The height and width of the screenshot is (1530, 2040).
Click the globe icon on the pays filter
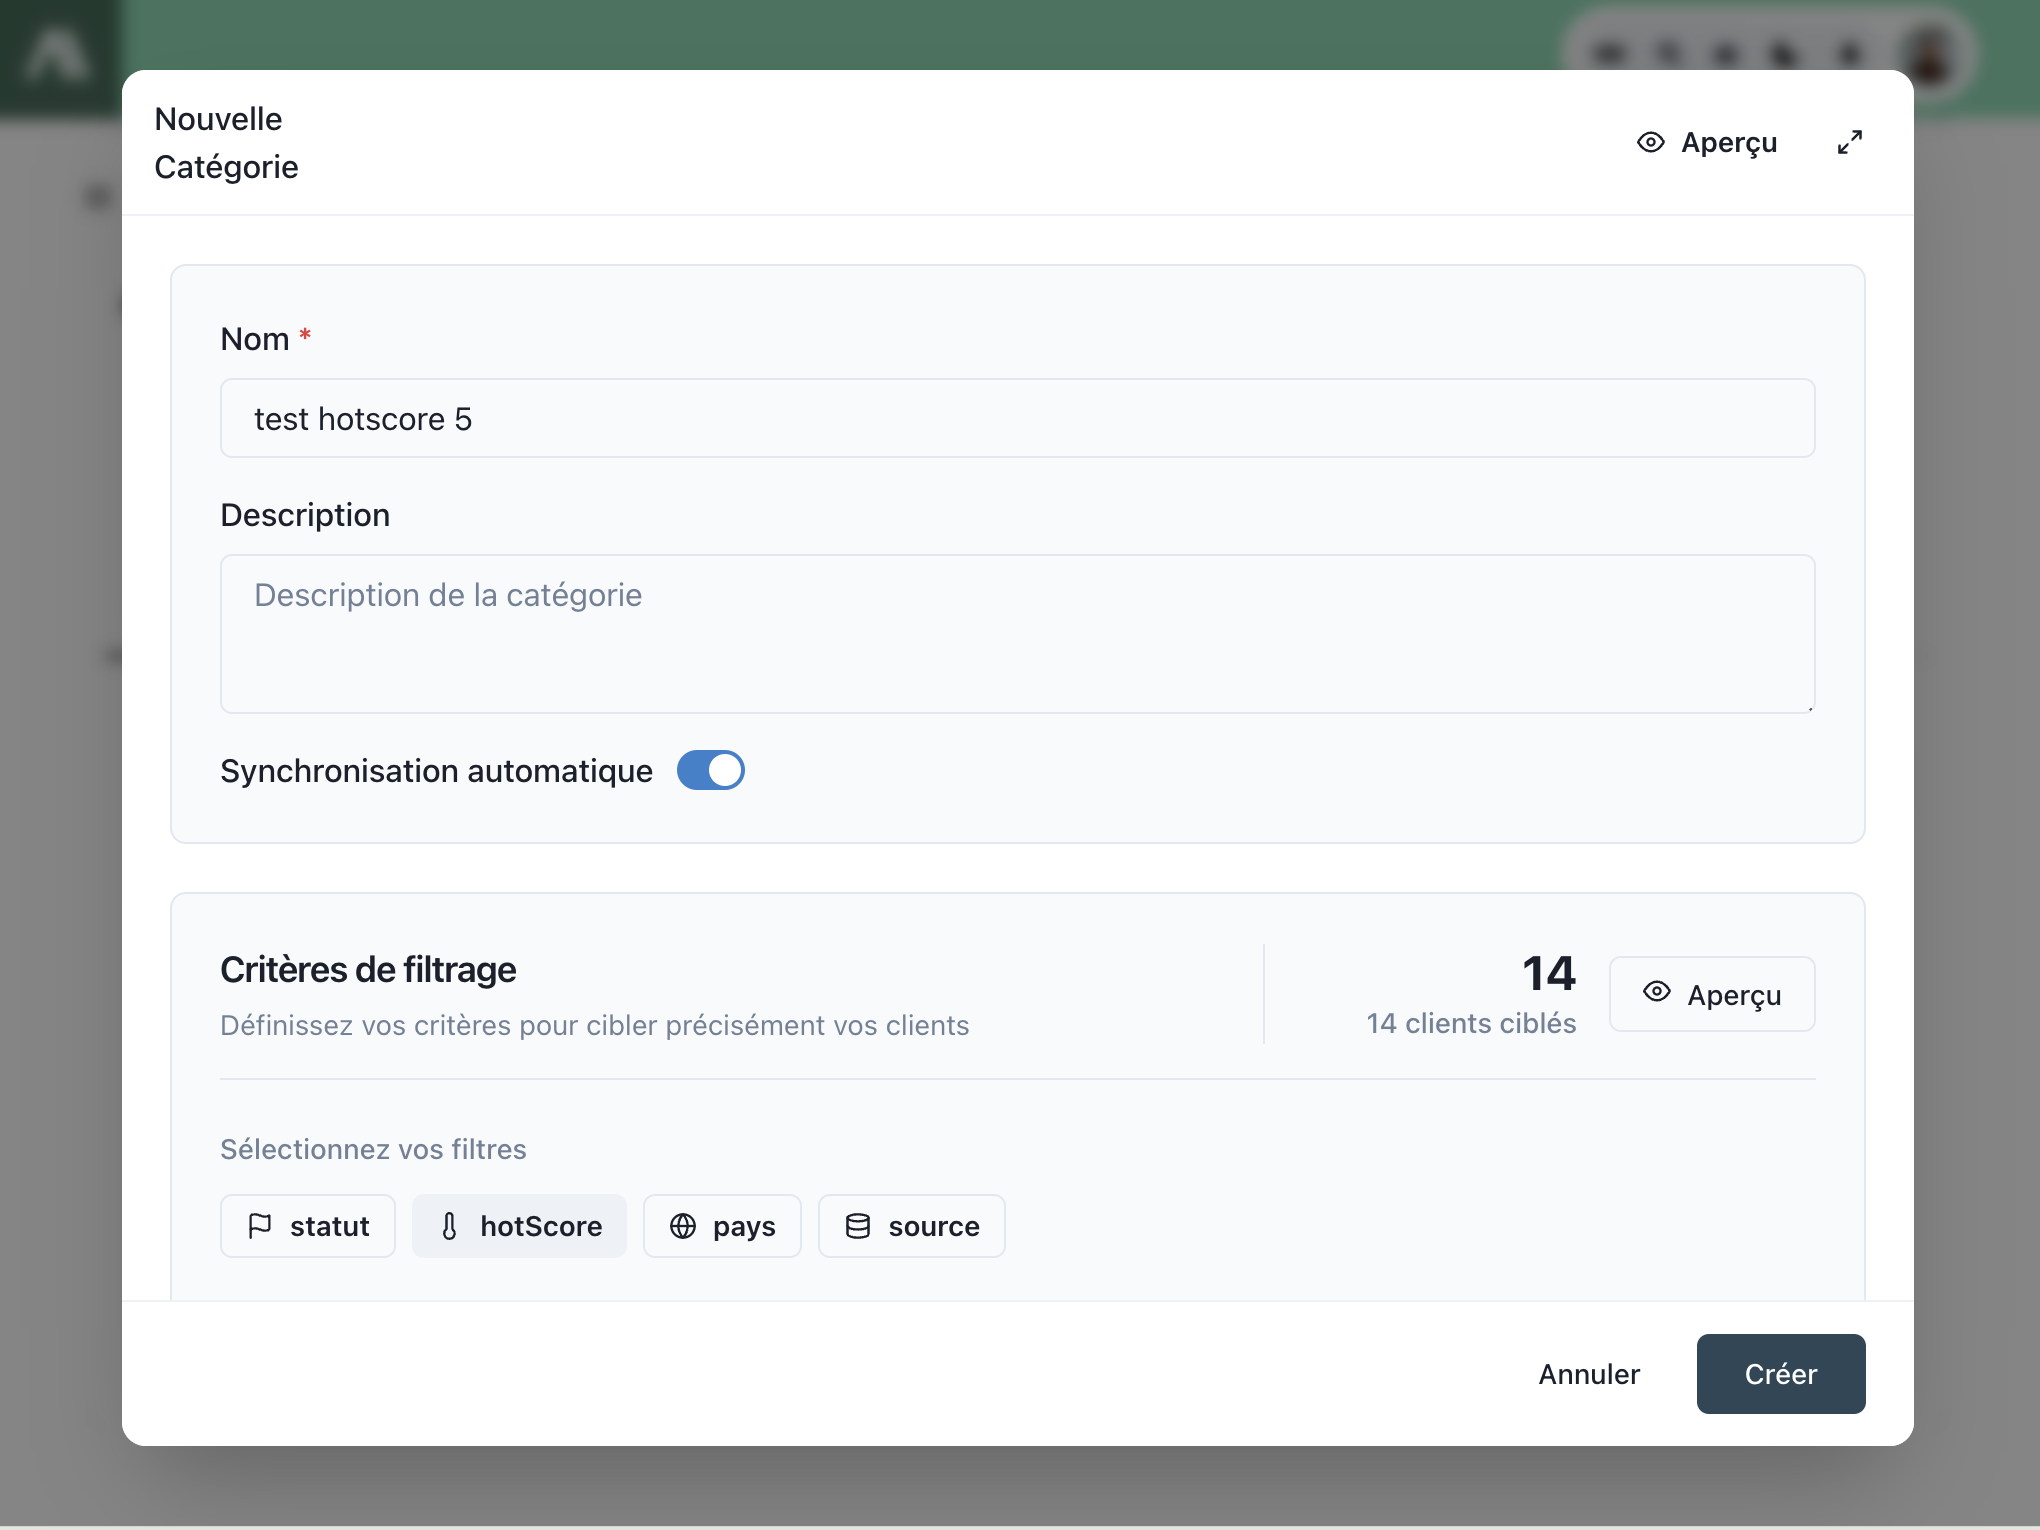click(x=683, y=1225)
